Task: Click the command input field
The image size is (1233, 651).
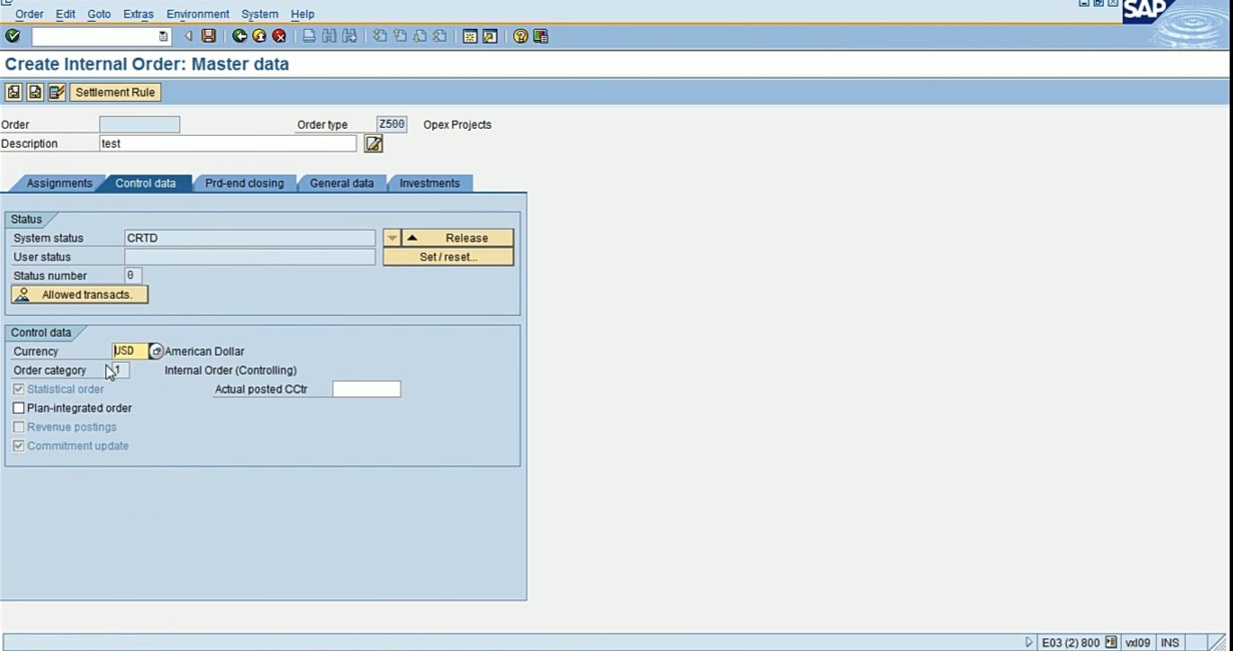Action: tap(95, 36)
